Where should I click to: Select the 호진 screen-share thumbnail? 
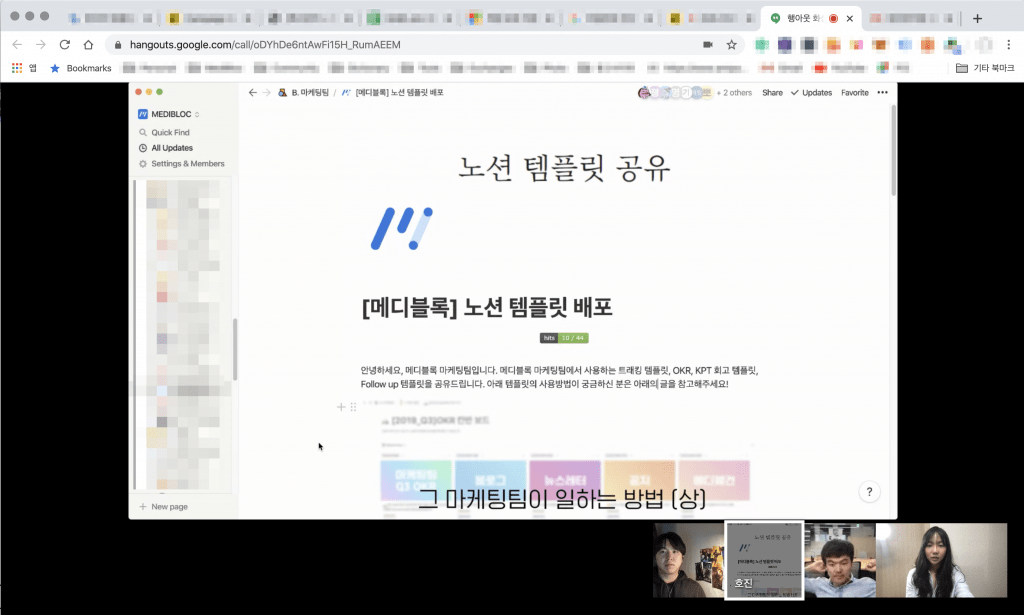click(764, 560)
